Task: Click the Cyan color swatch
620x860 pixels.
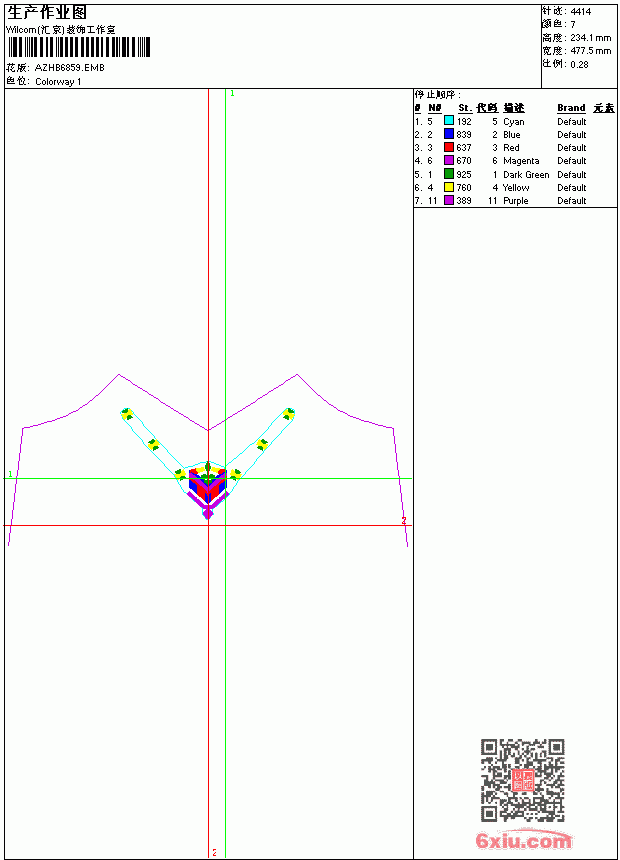Action: [449, 121]
